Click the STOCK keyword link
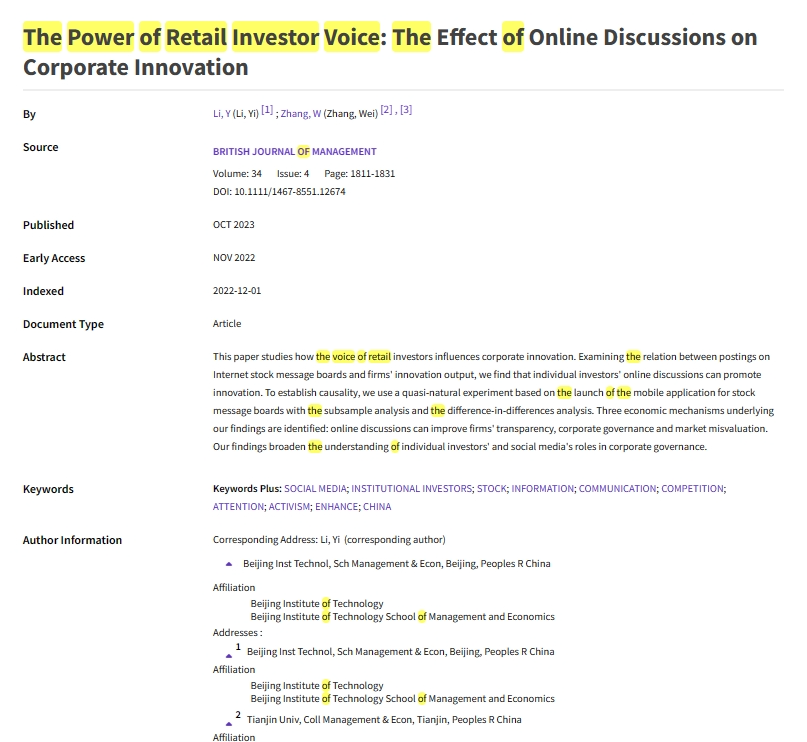The image size is (807, 742). 491,489
